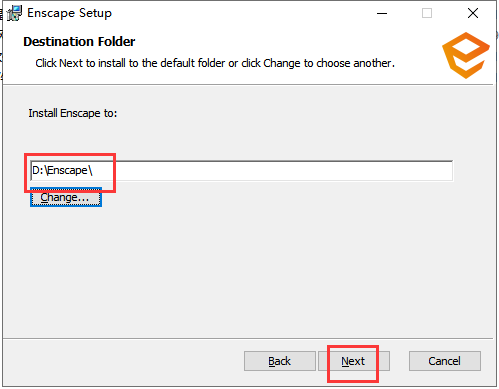This screenshot has width=499, height=389.
Task: Click the orange Enscape logo
Action: (466, 55)
